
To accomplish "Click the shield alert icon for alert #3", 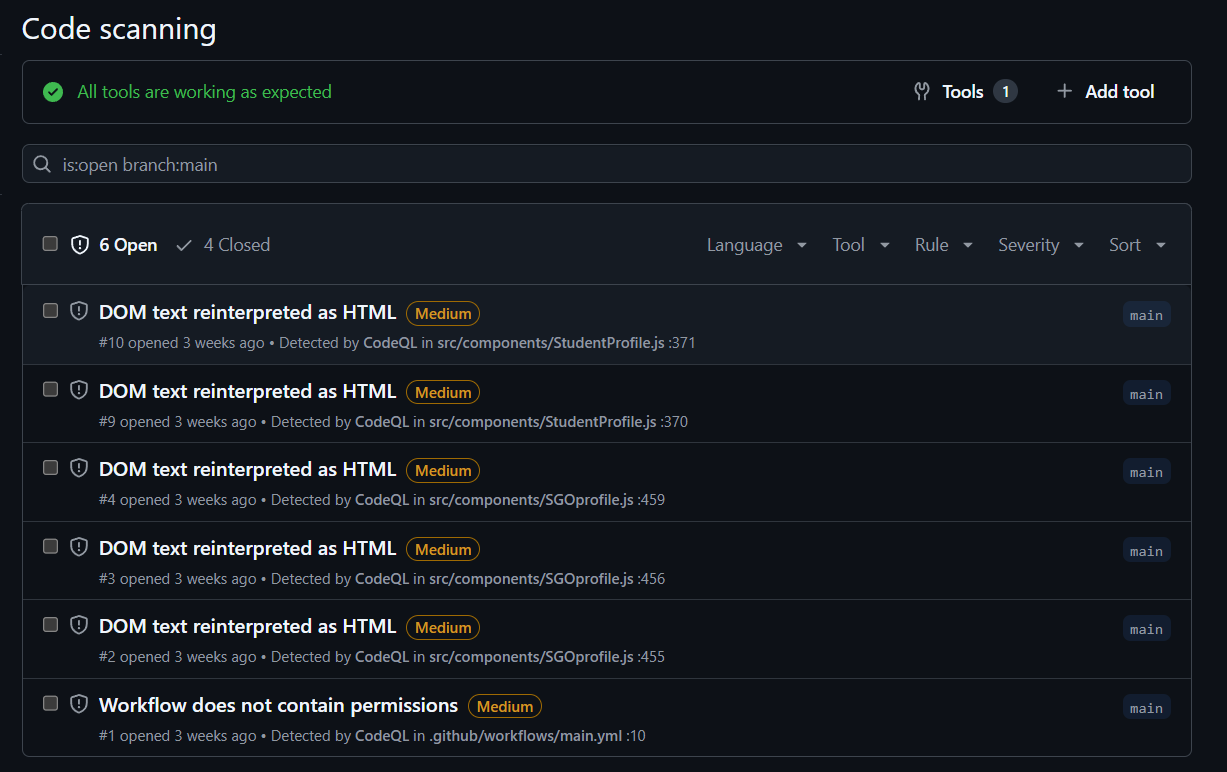I will 79,547.
